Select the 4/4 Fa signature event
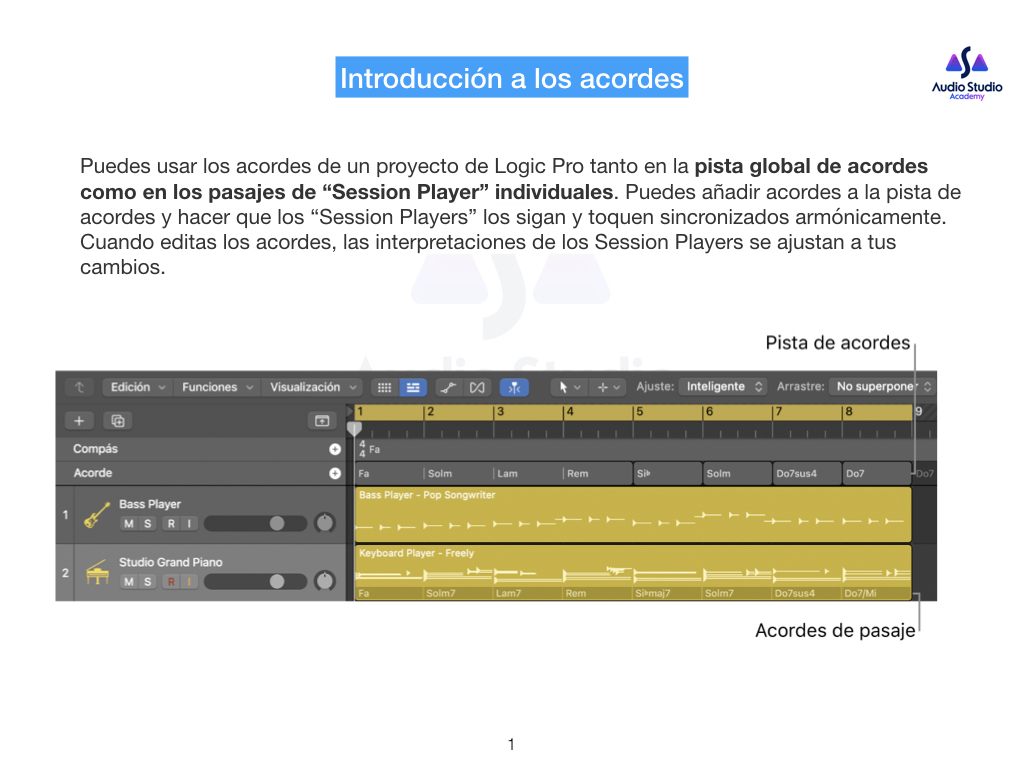This screenshot has width=1024, height=768. click(x=370, y=449)
